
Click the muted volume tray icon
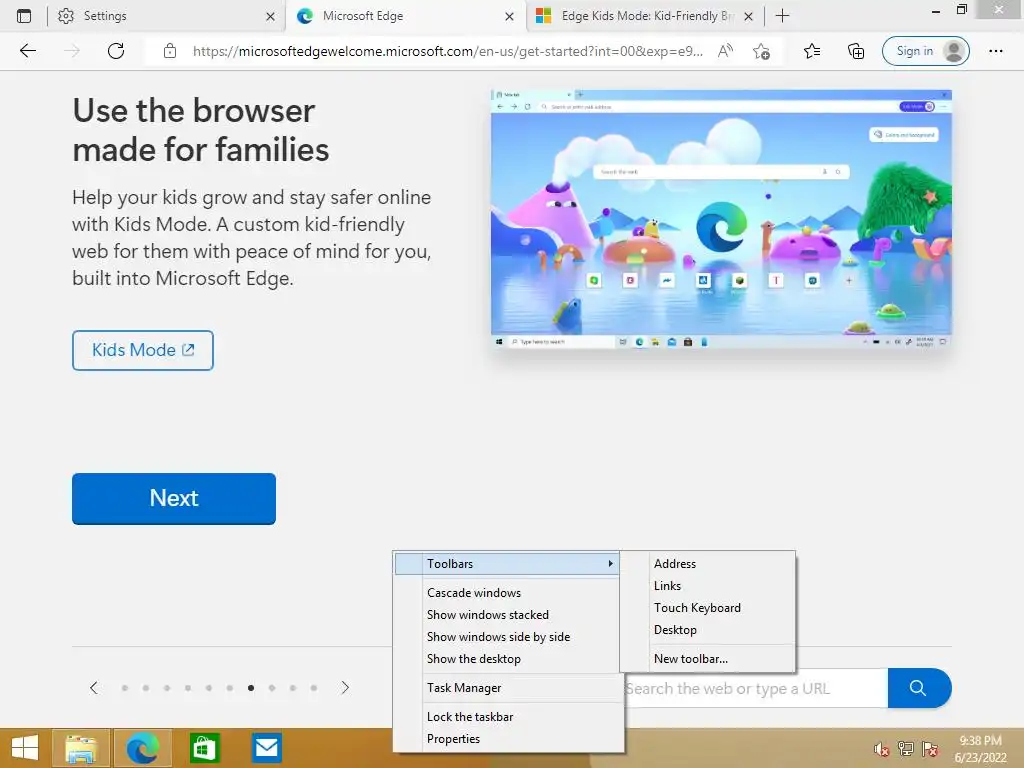[x=882, y=749]
